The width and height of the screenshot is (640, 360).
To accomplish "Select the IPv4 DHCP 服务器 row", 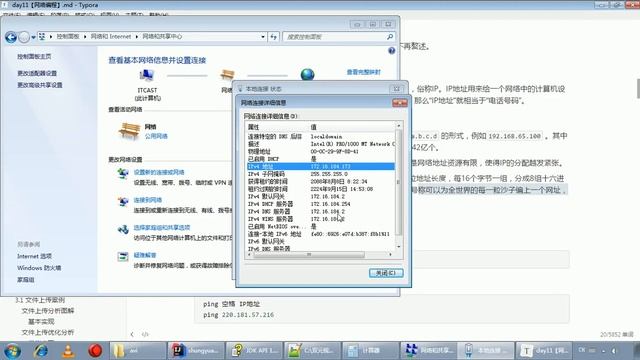I will click(321, 204).
